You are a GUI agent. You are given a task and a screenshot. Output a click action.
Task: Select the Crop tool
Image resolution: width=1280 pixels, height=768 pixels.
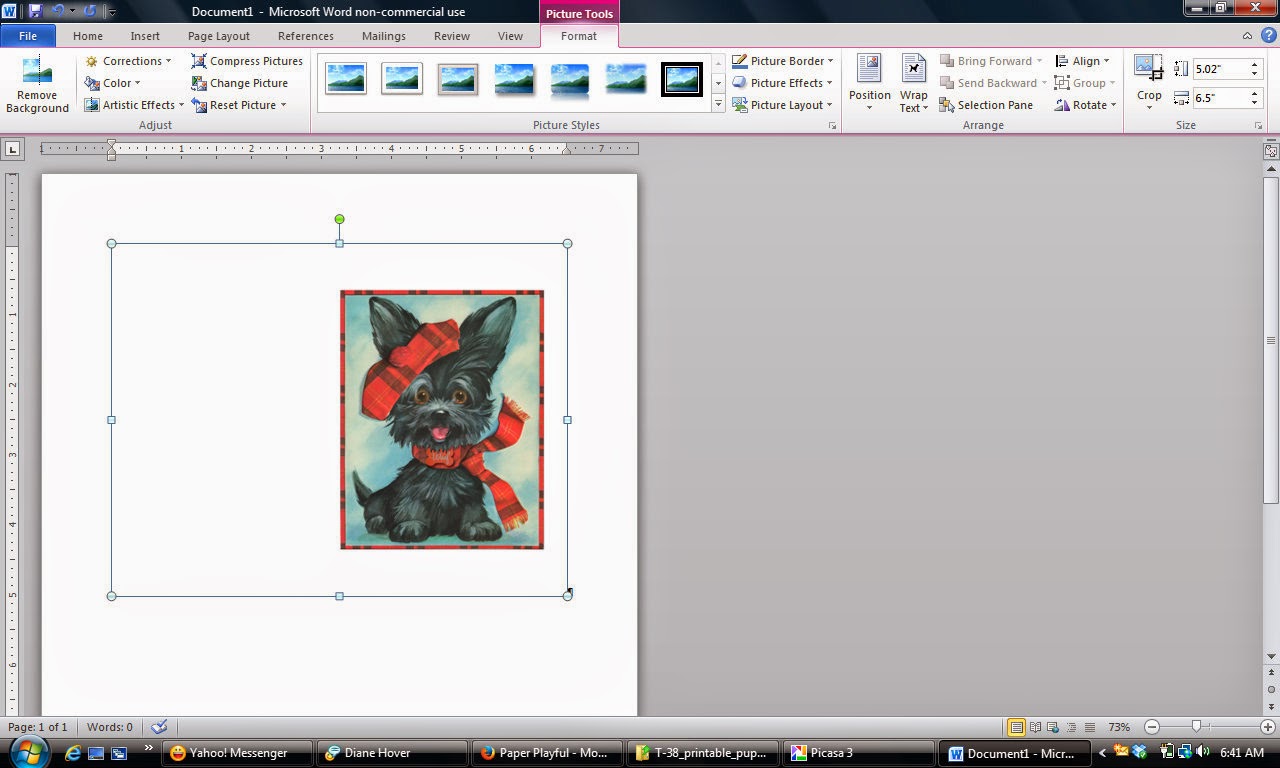point(1149,84)
